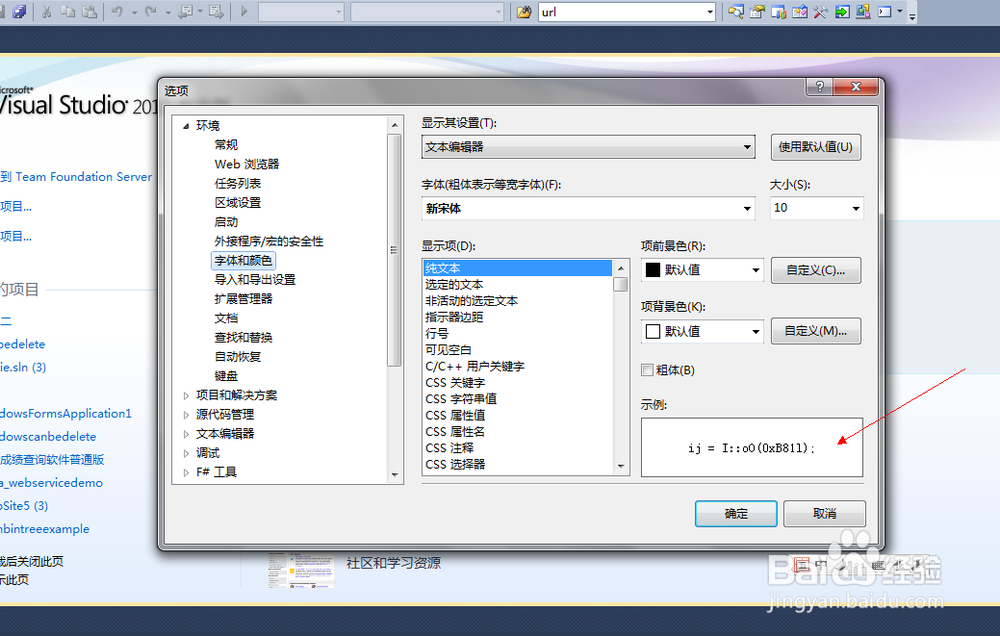Select 导入和导出设置 tree item
This screenshot has width=1000, height=636.
pyautogui.click(x=255, y=279)
